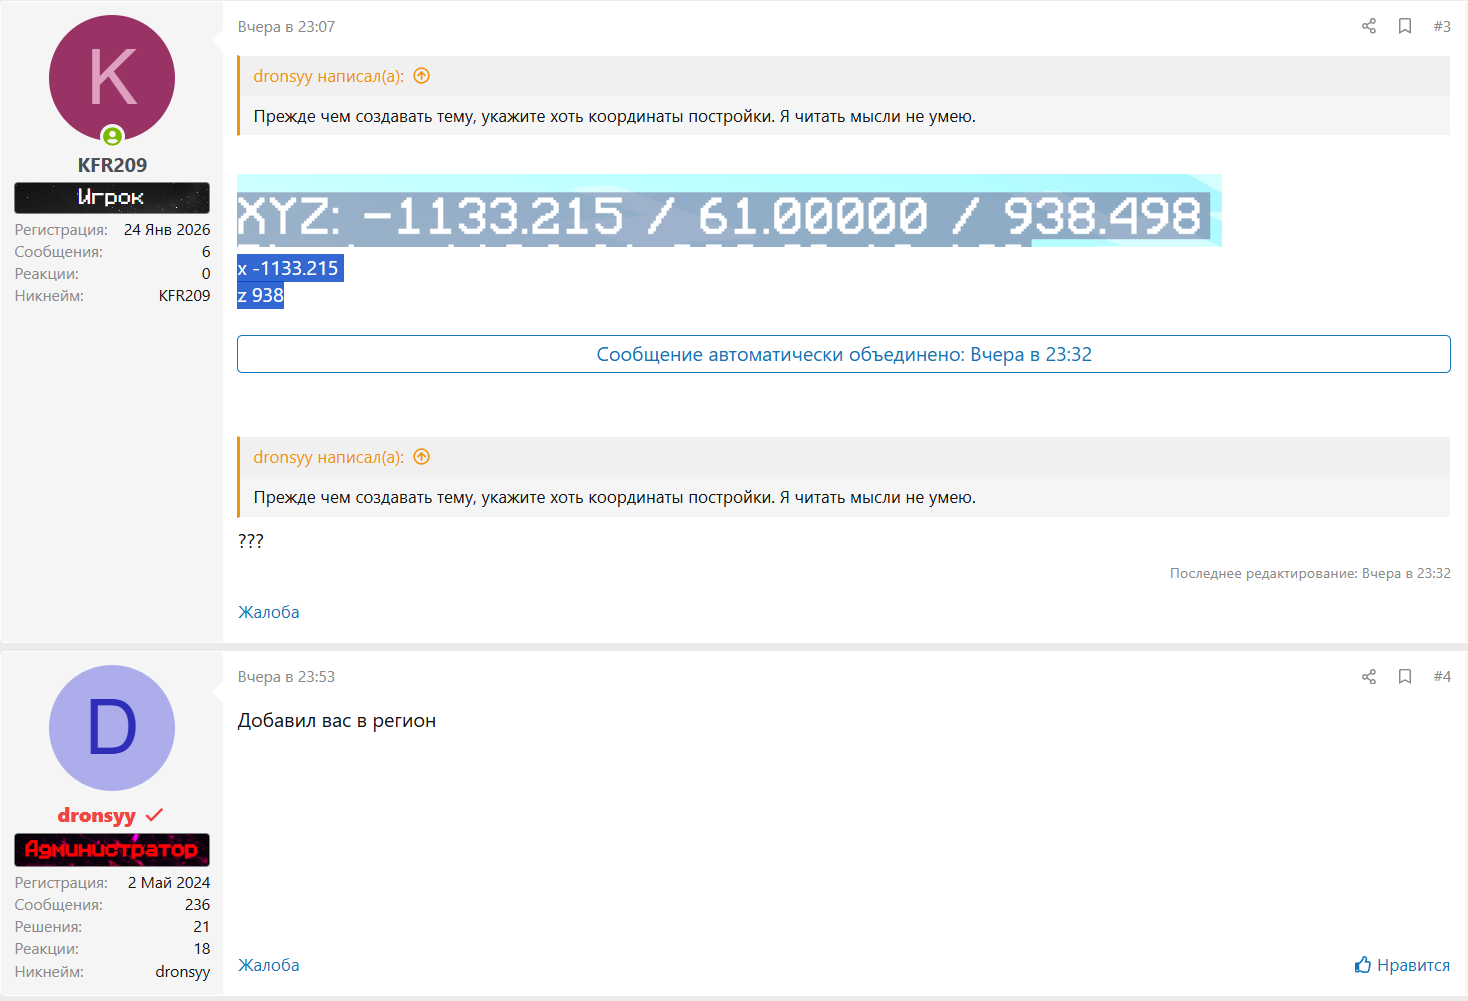Share post #4 via share icon
Screen dimensions: 1468x1001
(1368, 677)
